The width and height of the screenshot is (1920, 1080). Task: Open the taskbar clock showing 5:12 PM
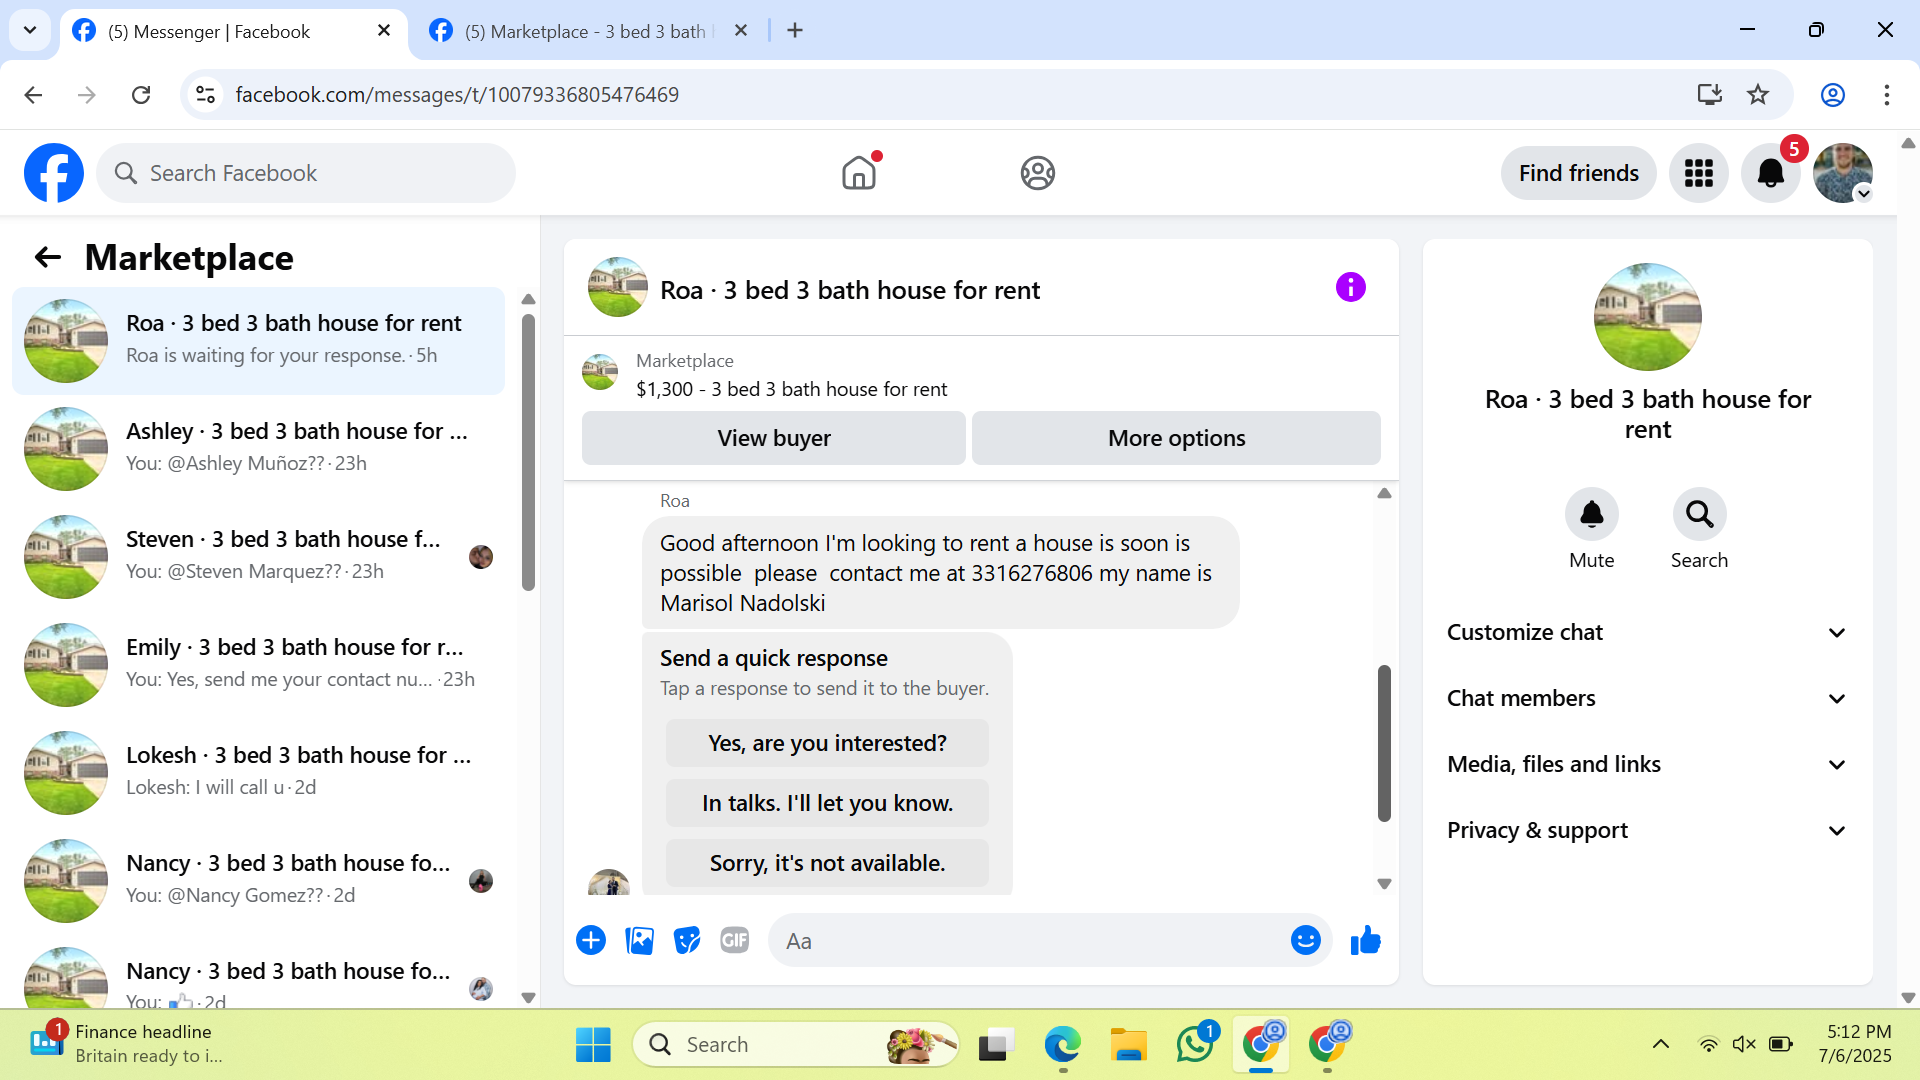click(1855, 1044)
